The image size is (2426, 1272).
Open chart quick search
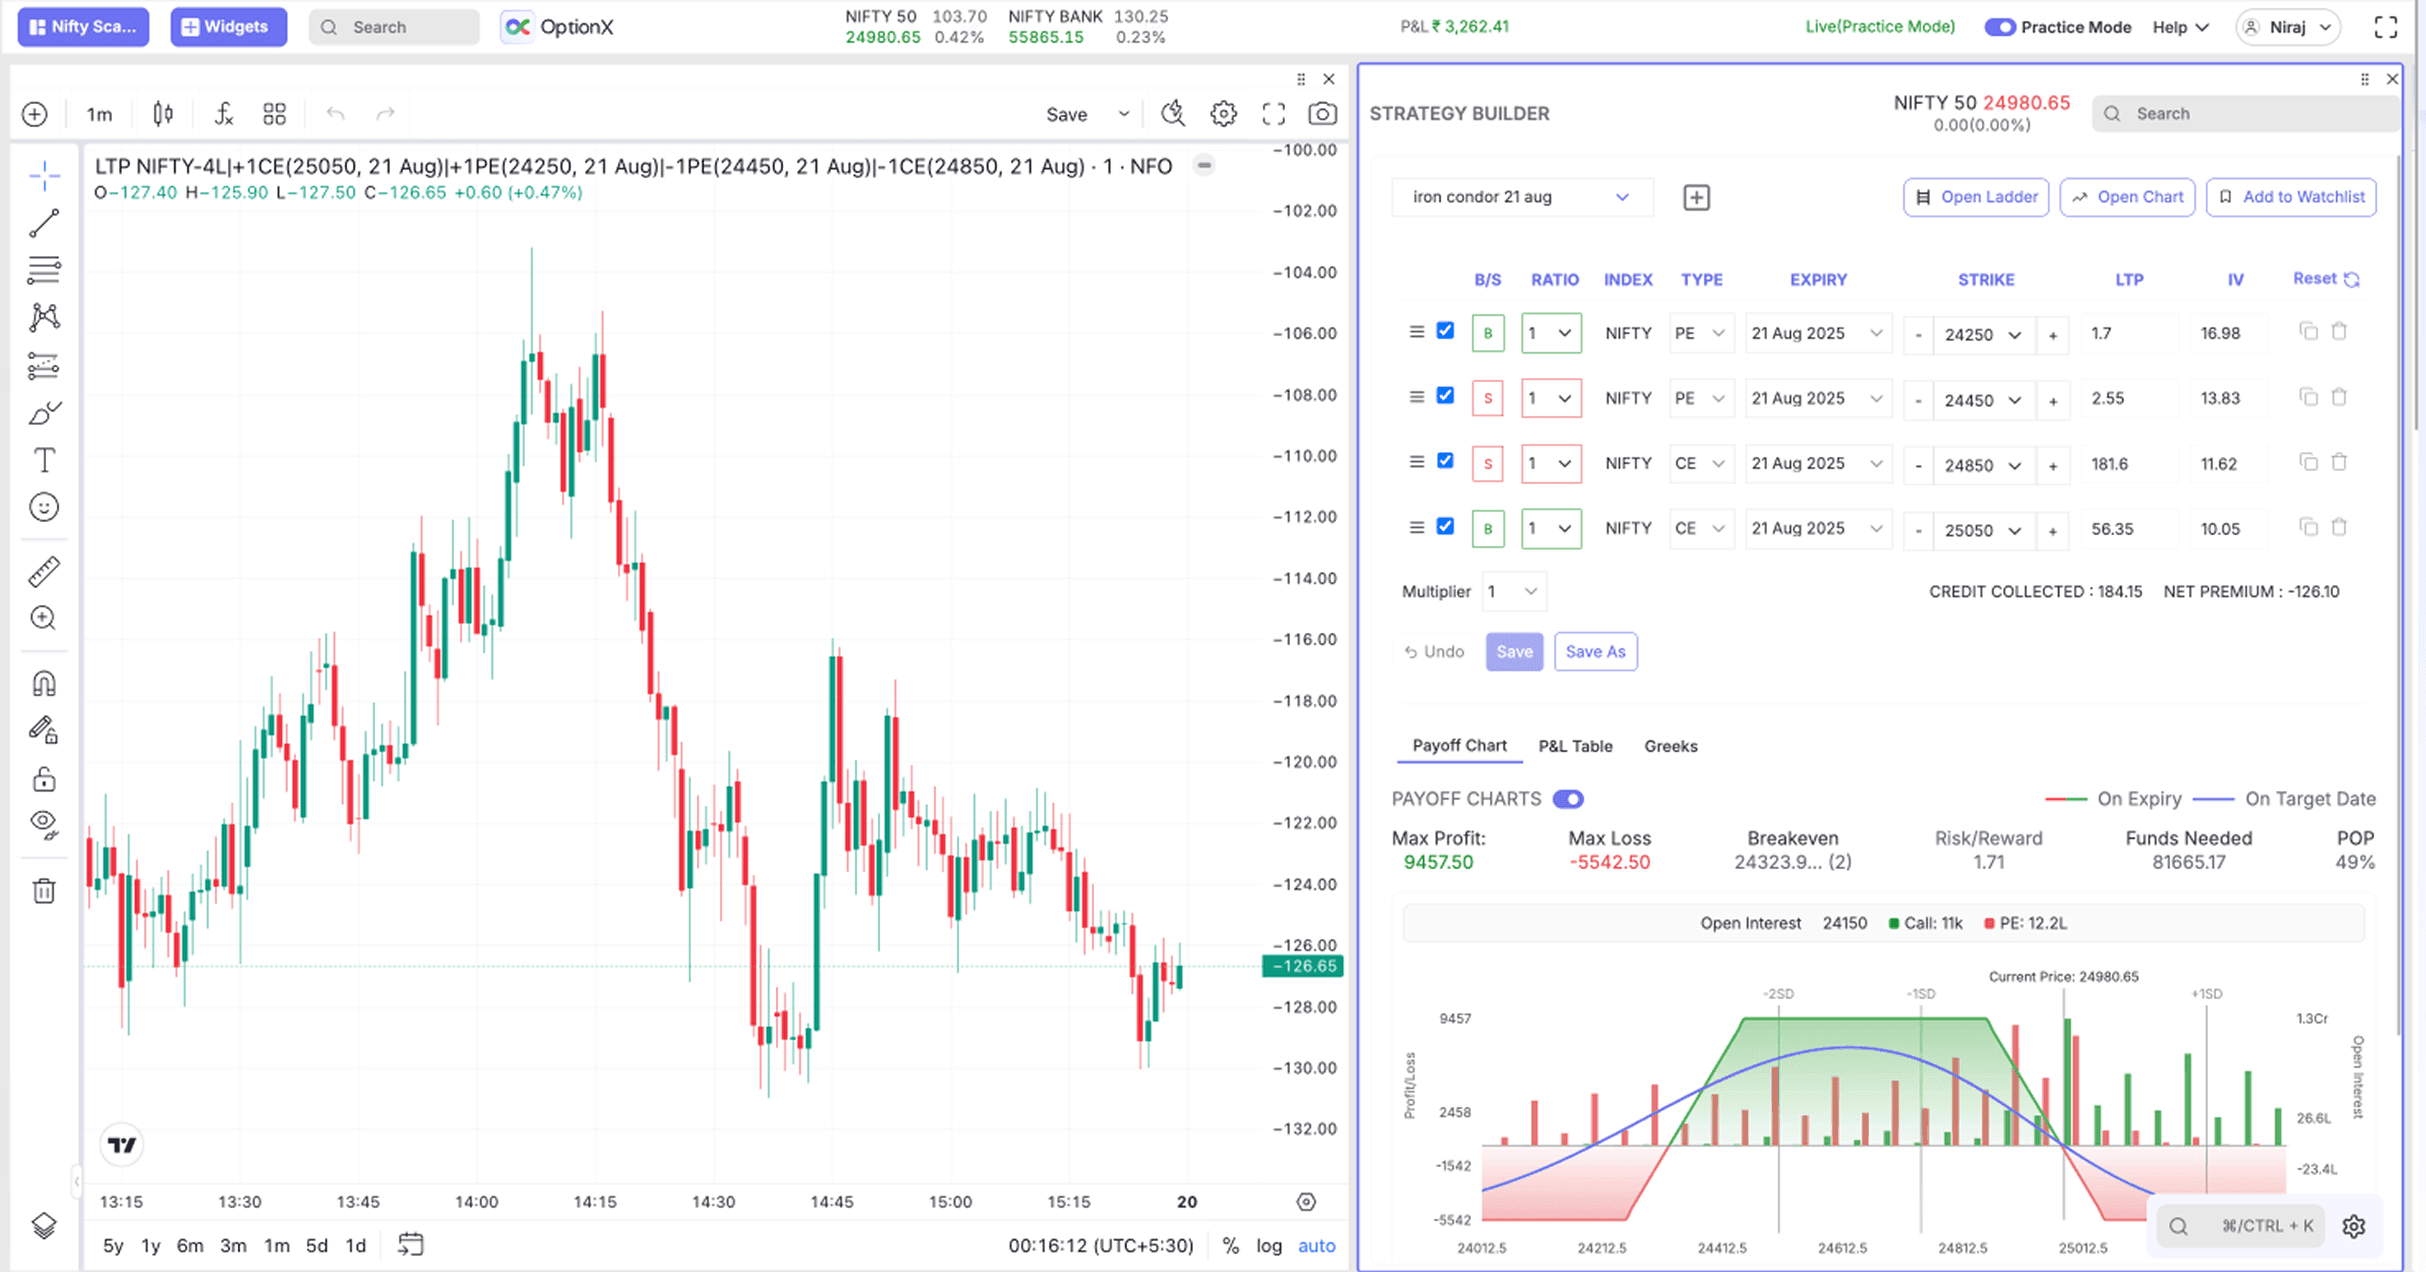(x=1173, y=114)
